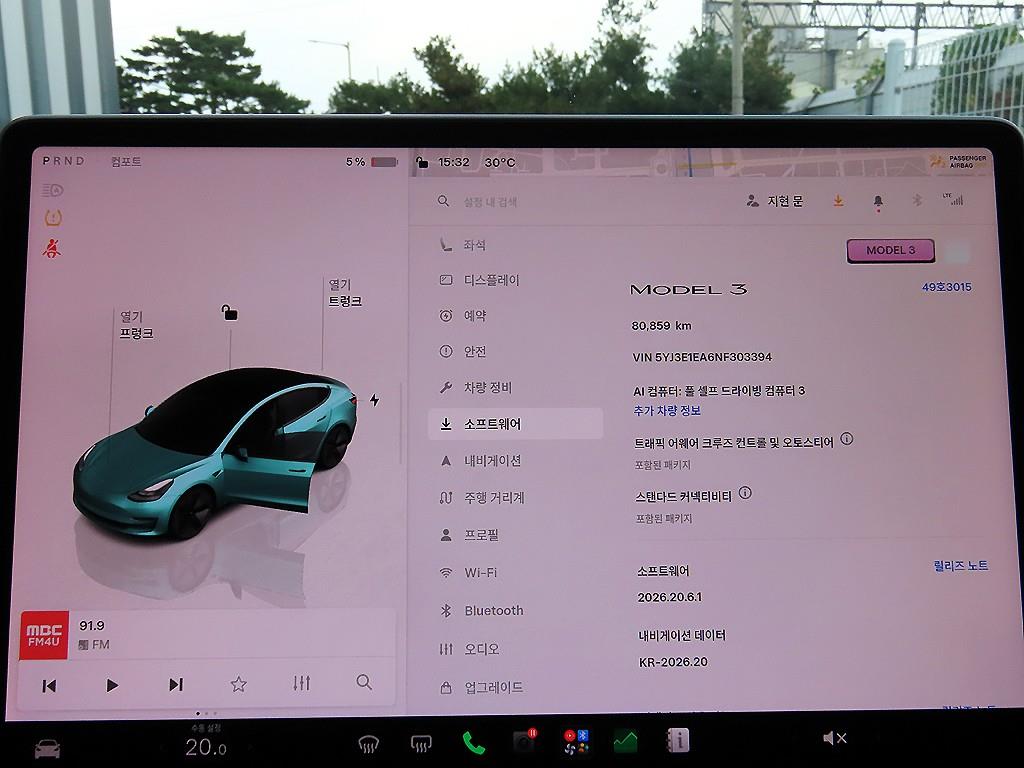This screenshot has width=1024, height=768.
Task: Tap the status bar lock icon
Action: pos(423,162)
